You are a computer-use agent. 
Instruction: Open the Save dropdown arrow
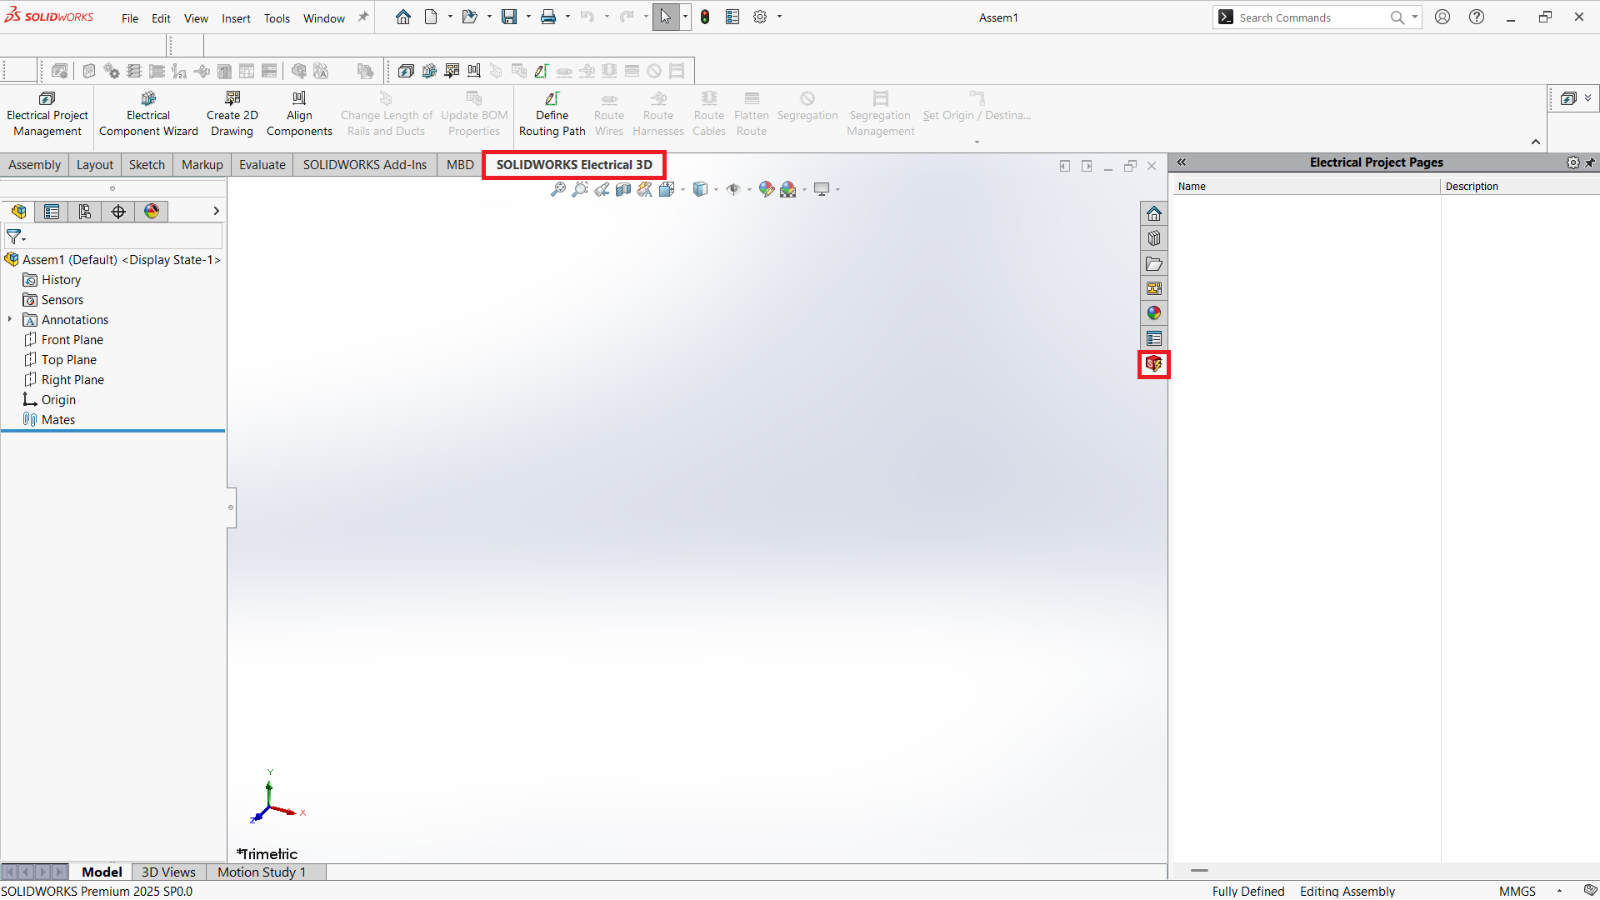pyautogui.click(x=528, y=17)
